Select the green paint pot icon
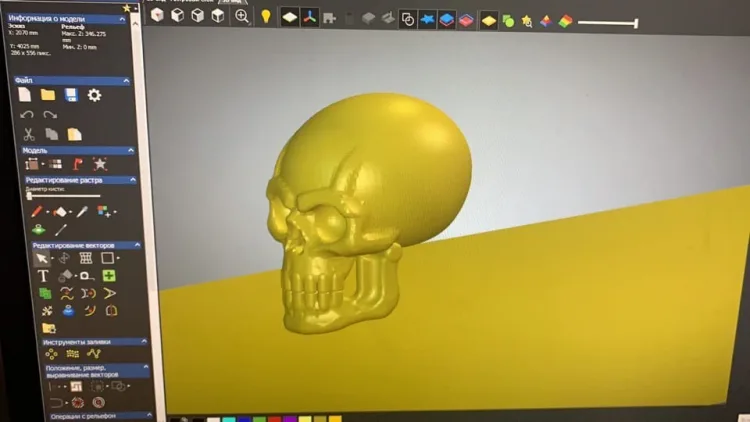This screenshot has height=422, width=750. click(38, 230)
